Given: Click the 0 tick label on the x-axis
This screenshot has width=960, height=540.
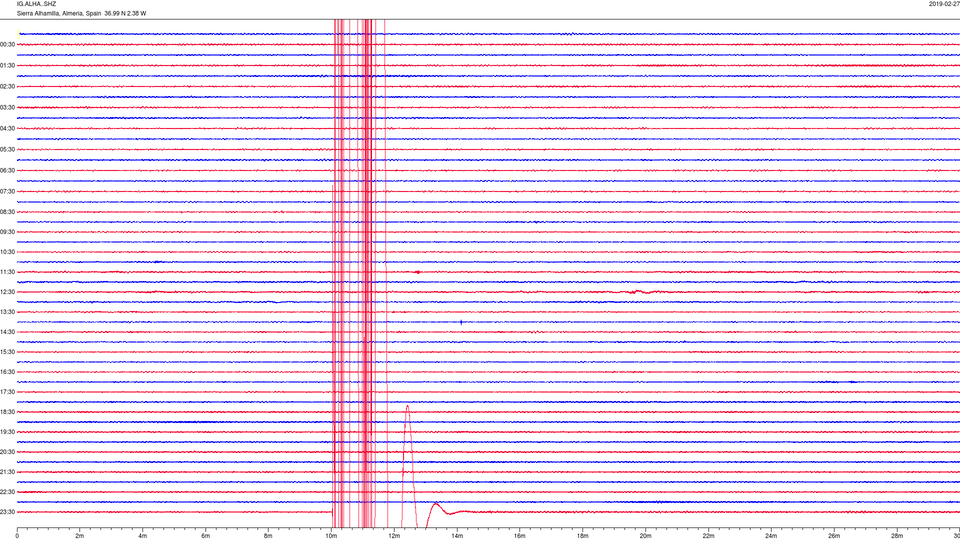Looking at the screenshot, I should [17, 536].
